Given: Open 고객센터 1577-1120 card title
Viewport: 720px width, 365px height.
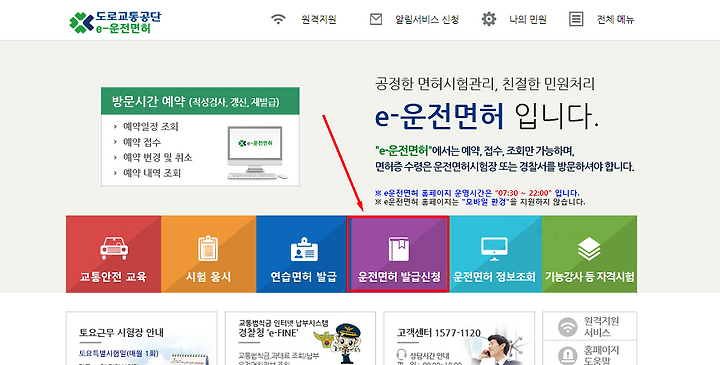Looking at the screenshot, I should coord(439,332).
